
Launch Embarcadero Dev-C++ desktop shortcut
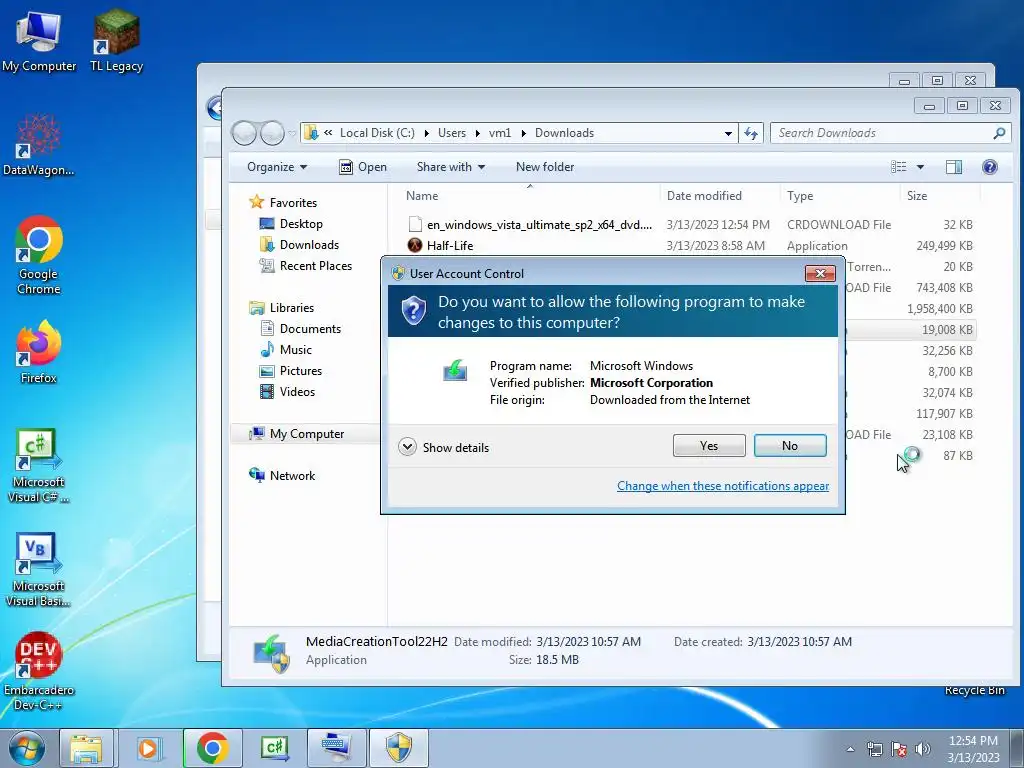click(x=39, y=671)
